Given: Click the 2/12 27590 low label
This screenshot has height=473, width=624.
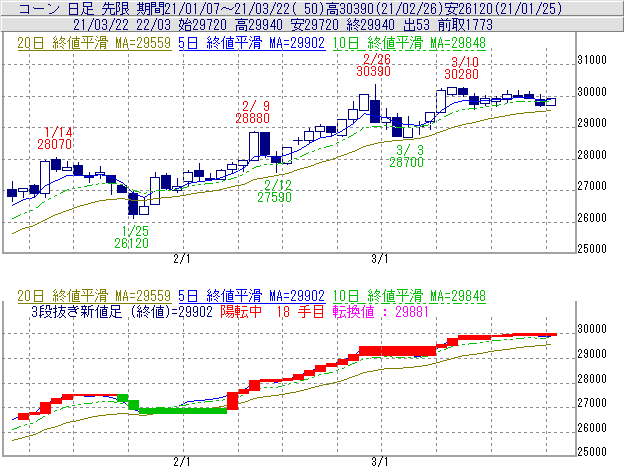Looking at the screenshot, I should click(275, 191).
